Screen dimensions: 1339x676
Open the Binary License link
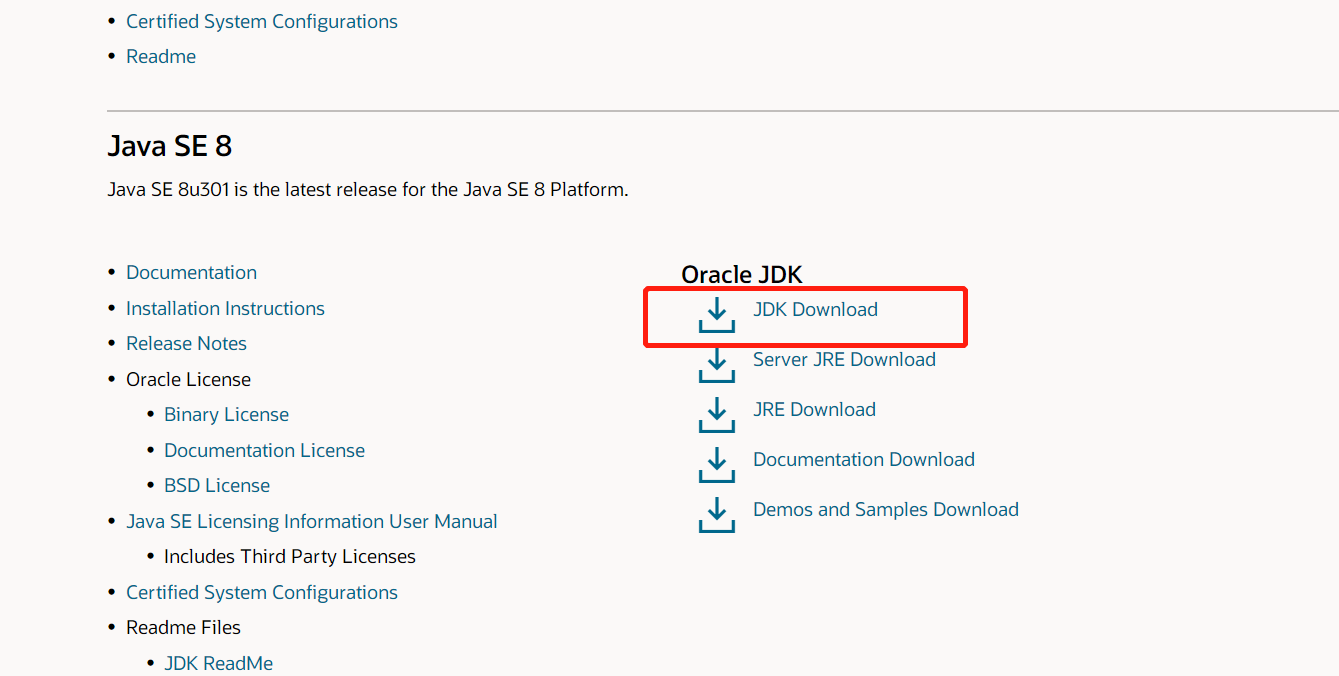click(226, 414)
